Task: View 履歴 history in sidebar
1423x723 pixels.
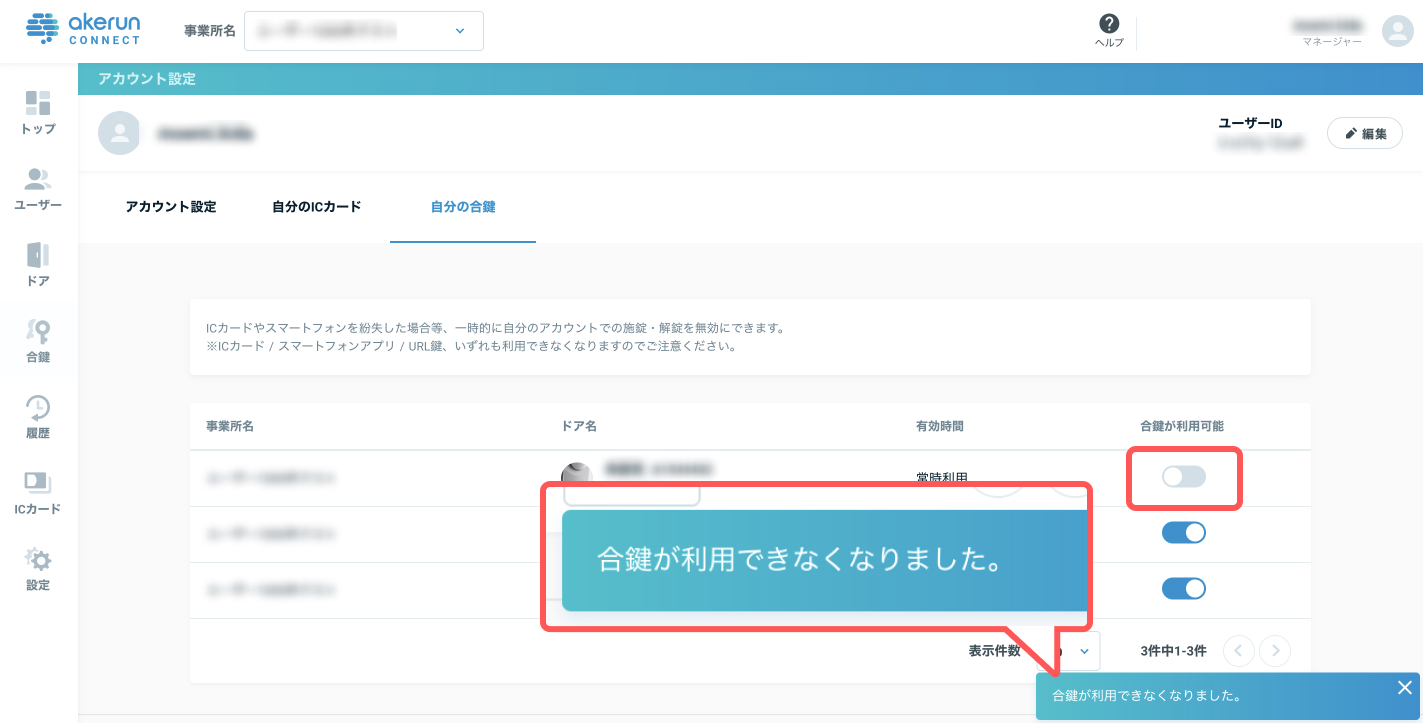Action: point(38,416)
